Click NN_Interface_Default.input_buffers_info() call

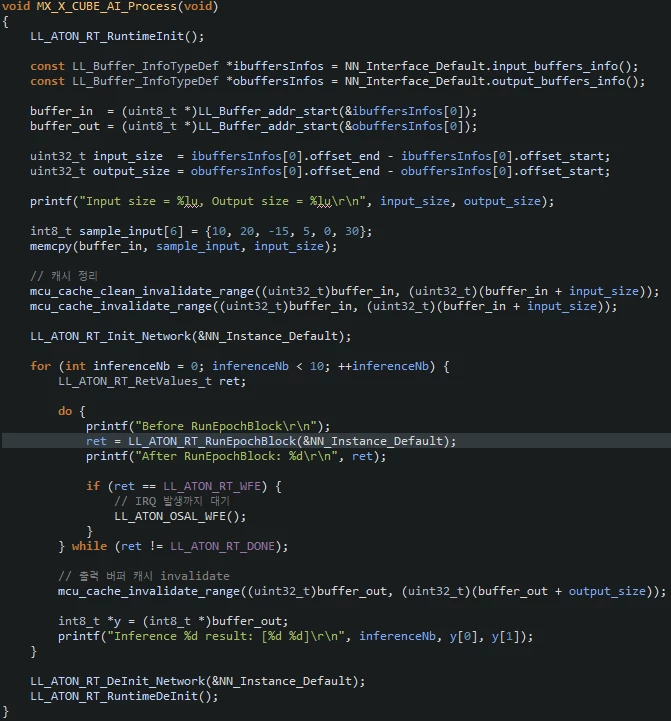491,66
